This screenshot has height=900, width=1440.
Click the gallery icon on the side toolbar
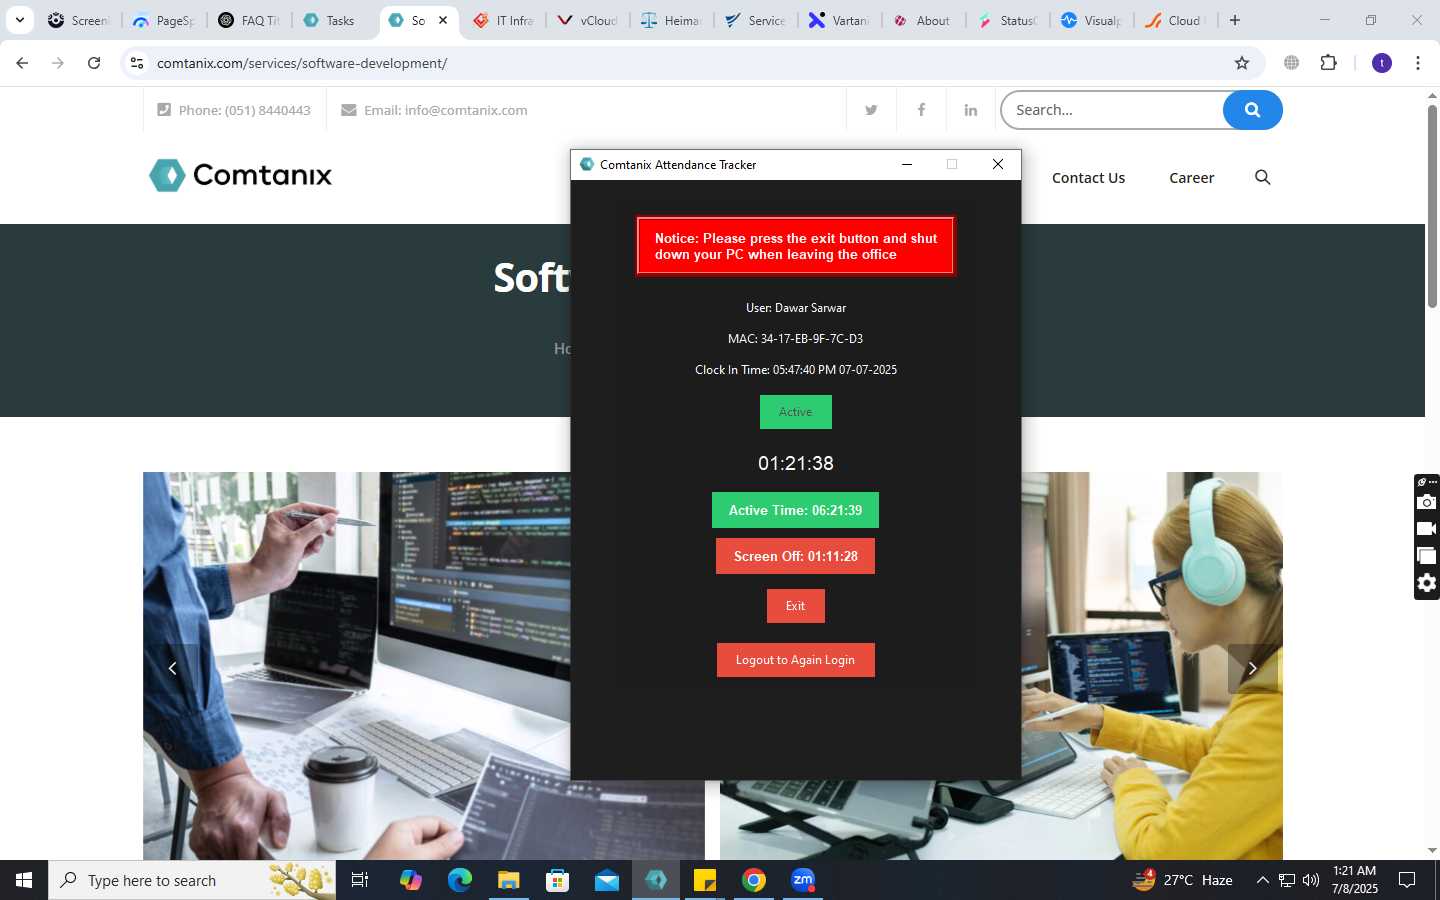[x=1427, y=556]
